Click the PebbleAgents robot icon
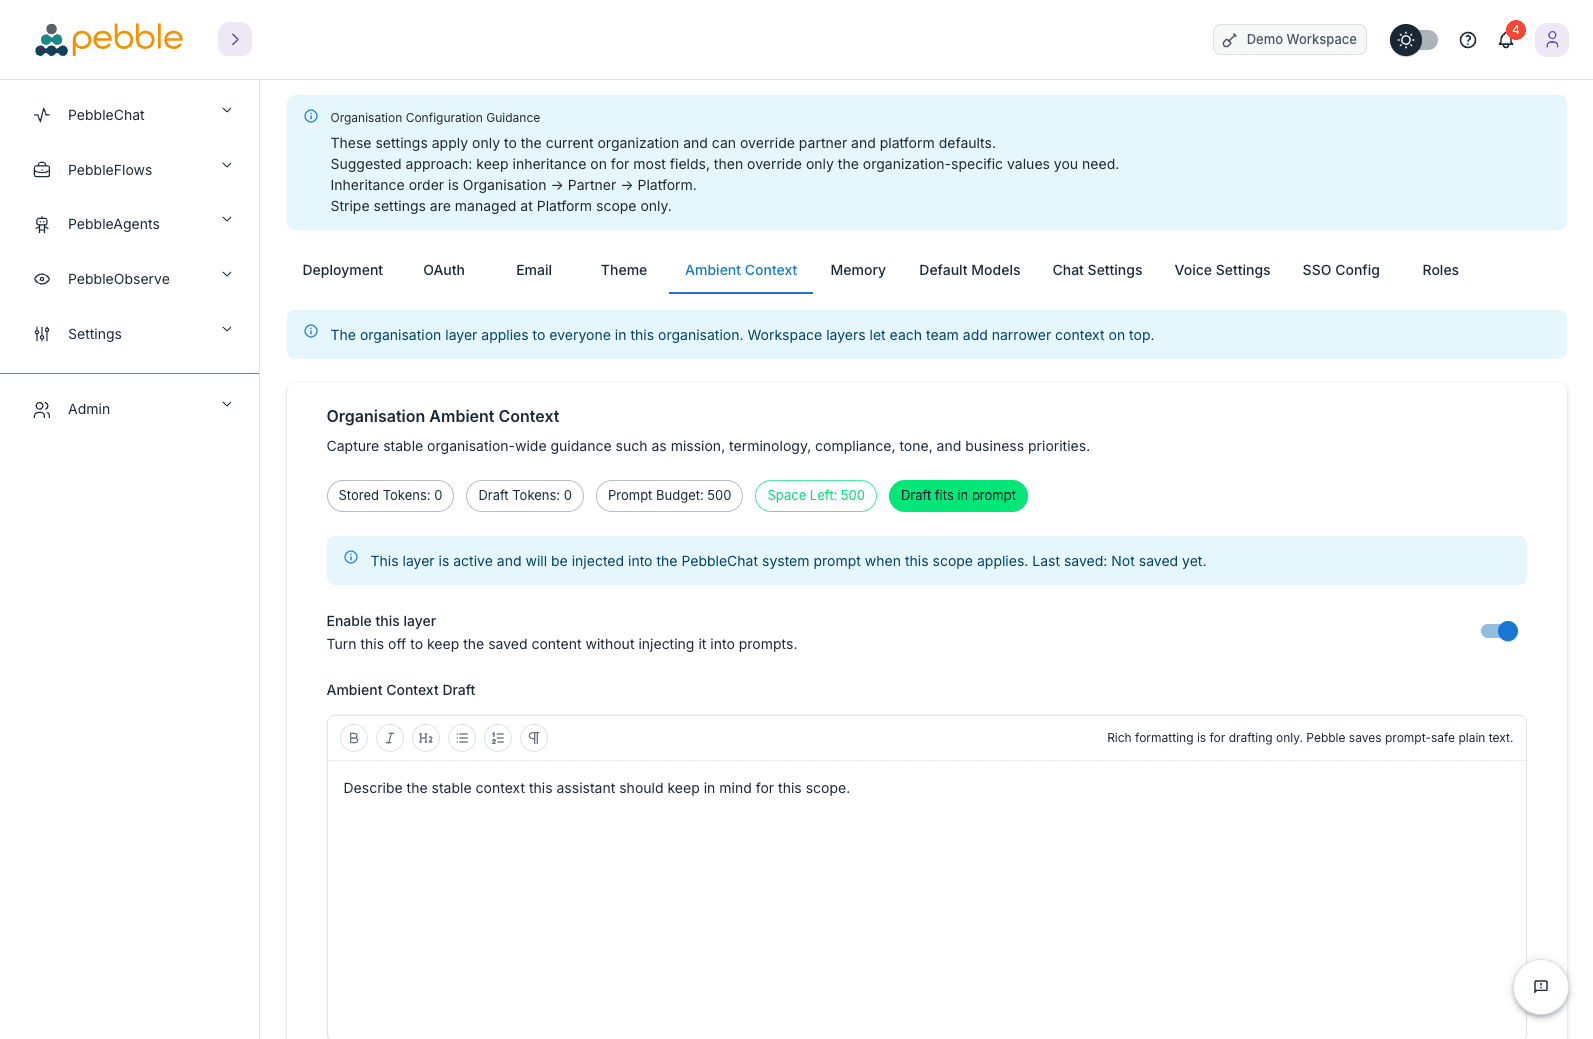This screenshot has height=1039, width=1593. [42, 224]
